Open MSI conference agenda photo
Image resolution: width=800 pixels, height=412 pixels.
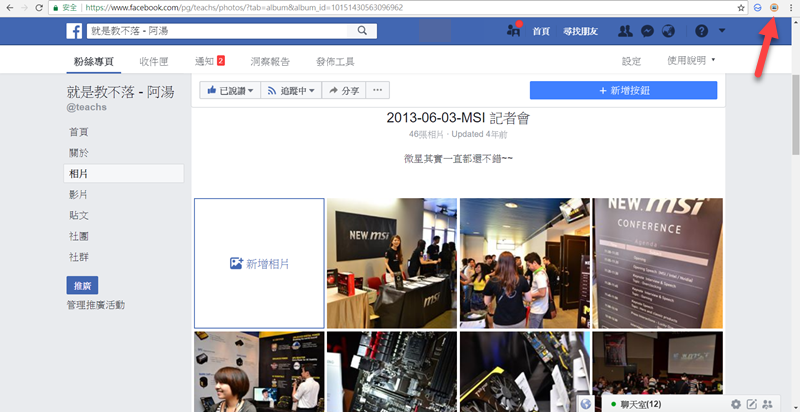click(x=658, y=263)
